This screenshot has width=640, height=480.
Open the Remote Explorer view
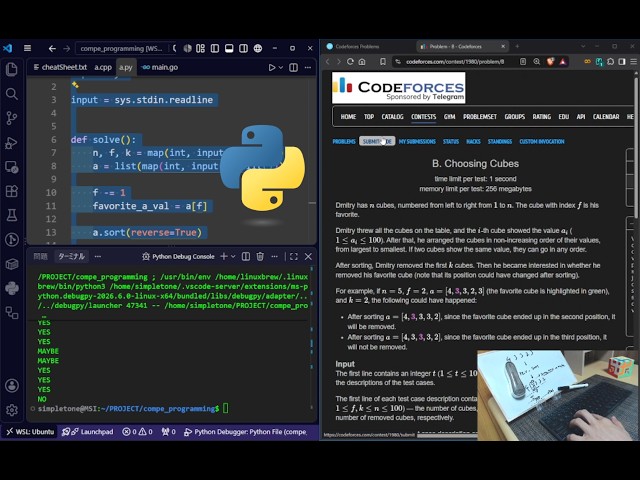tap(12, 167)
